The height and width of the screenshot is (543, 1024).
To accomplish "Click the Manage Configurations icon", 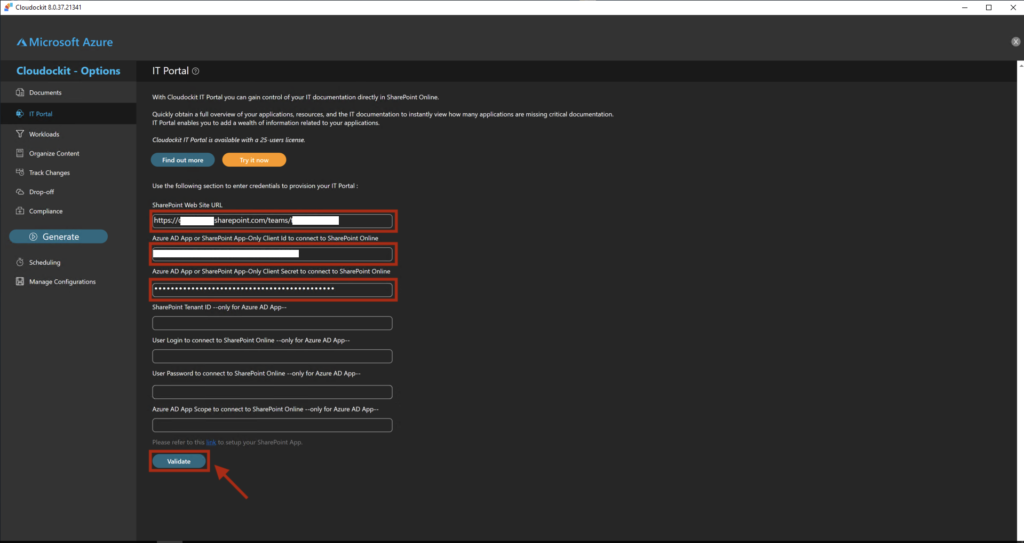I will pyautogui.click(x=20, y=282).
